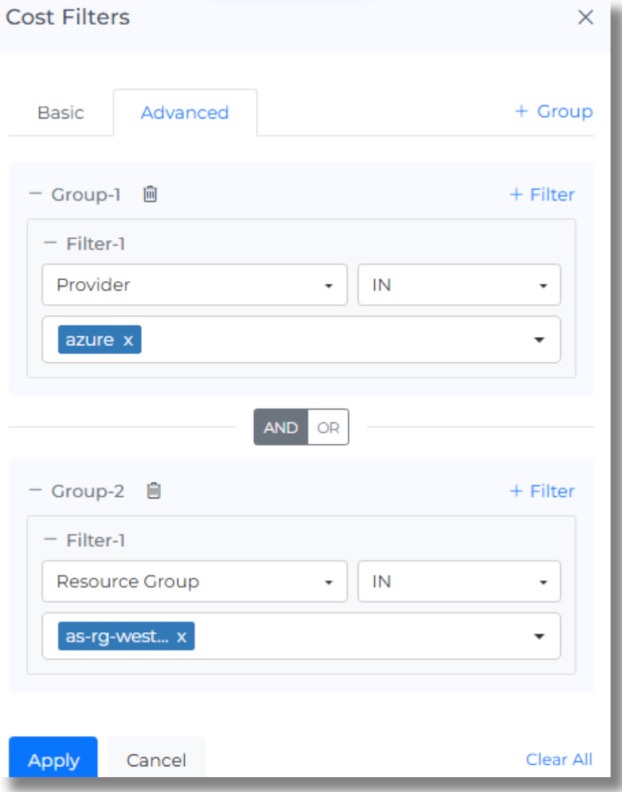Add a new group with + Group
This screenshot has height=792, width=622.
click(553, 112)
